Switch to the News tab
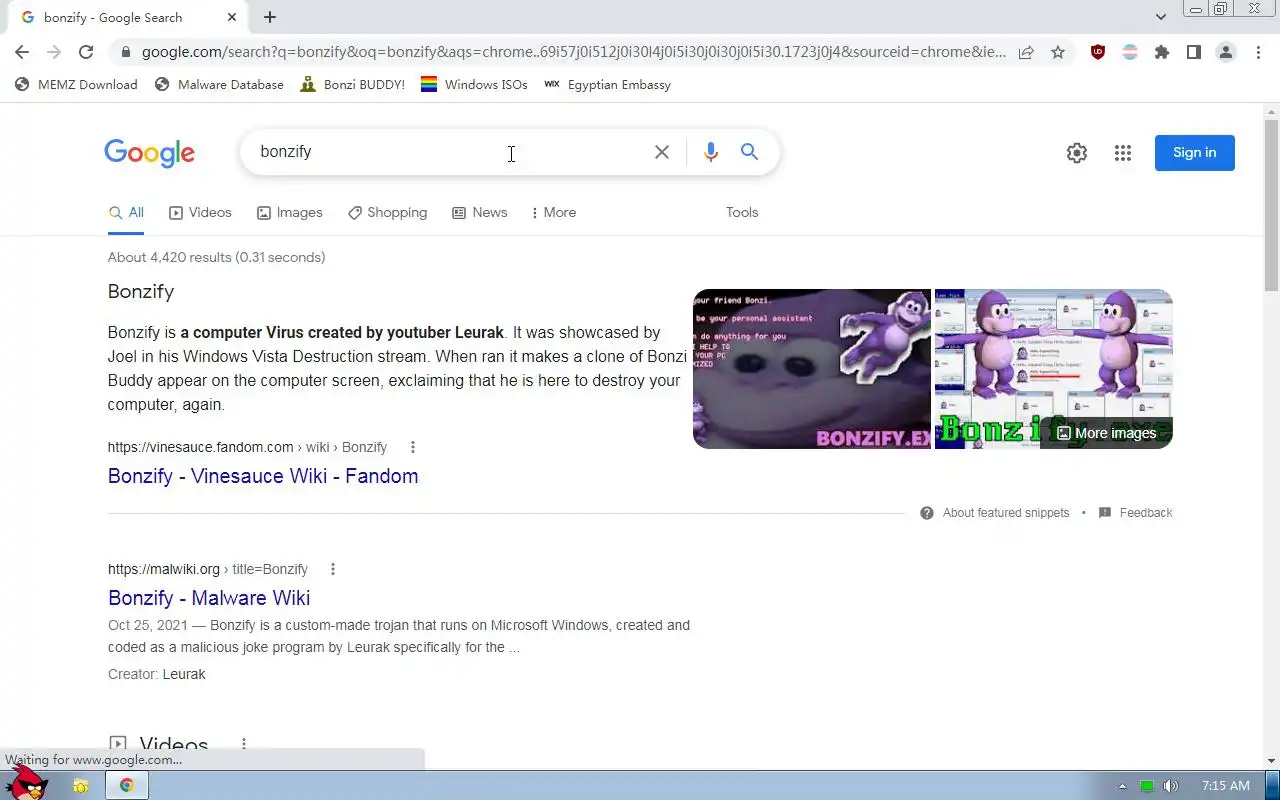Viewport: 1280px width, 800px height. [x=480, y=213]
